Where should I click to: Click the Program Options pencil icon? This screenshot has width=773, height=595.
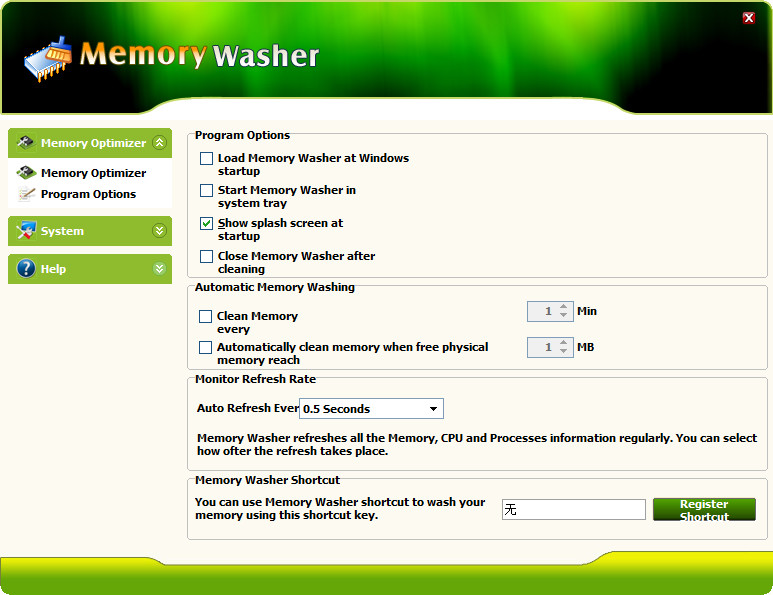click(x=27, y=194)
